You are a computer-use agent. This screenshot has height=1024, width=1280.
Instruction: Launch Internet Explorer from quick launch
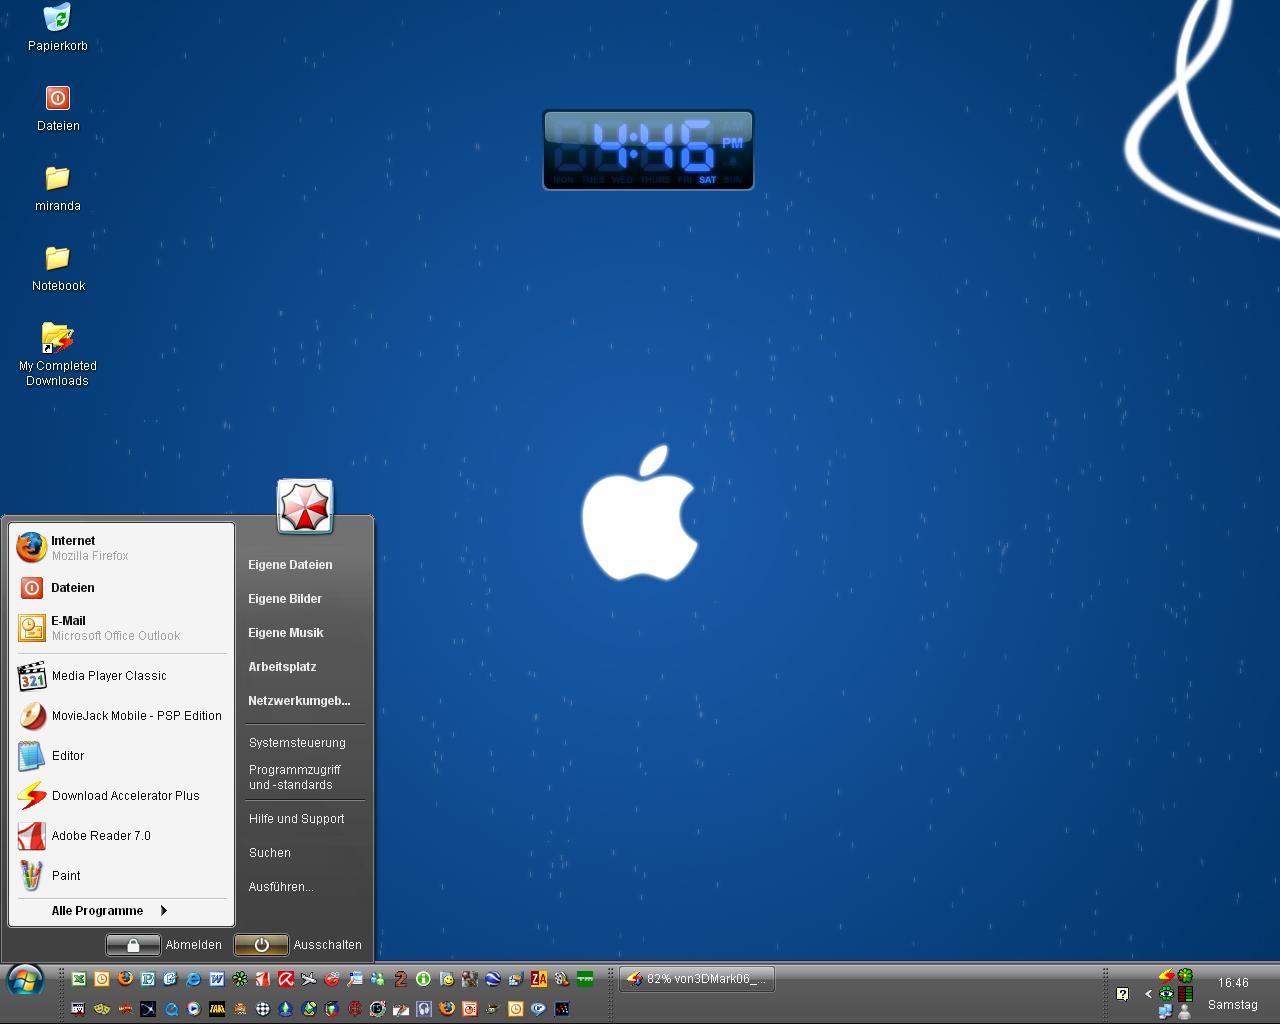[194, 979]
